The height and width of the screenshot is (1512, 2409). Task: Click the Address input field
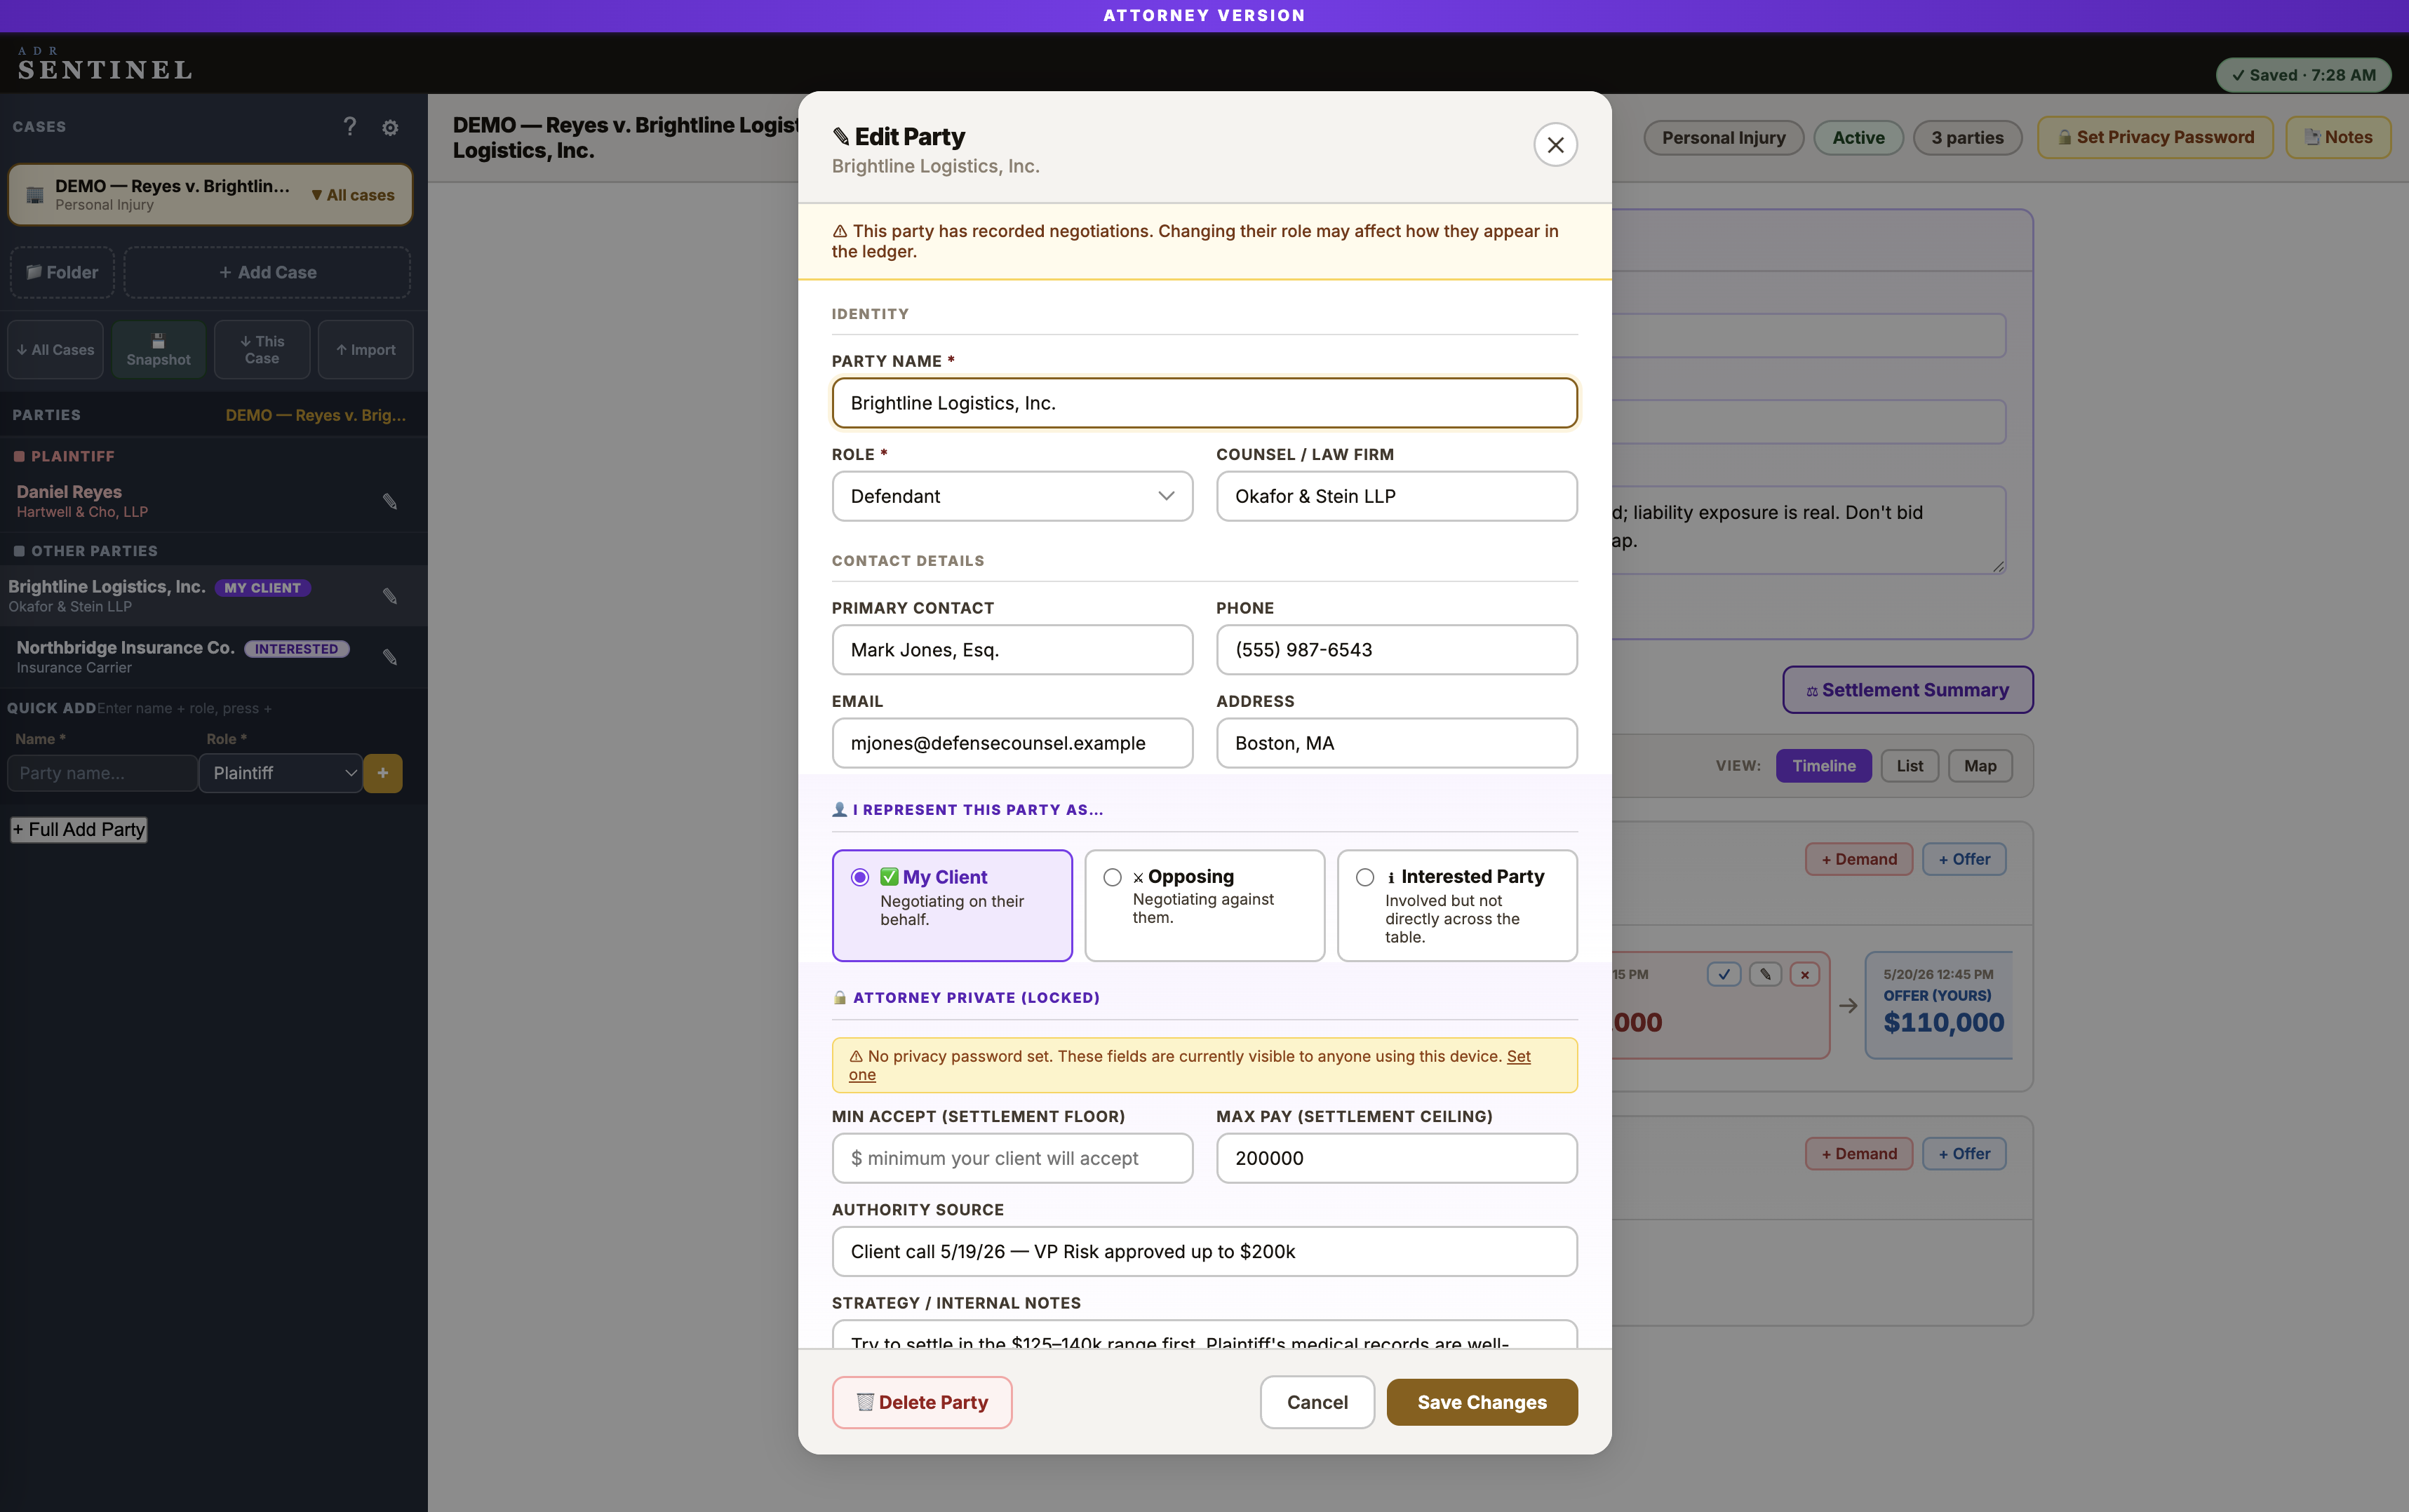point(1396,743)
